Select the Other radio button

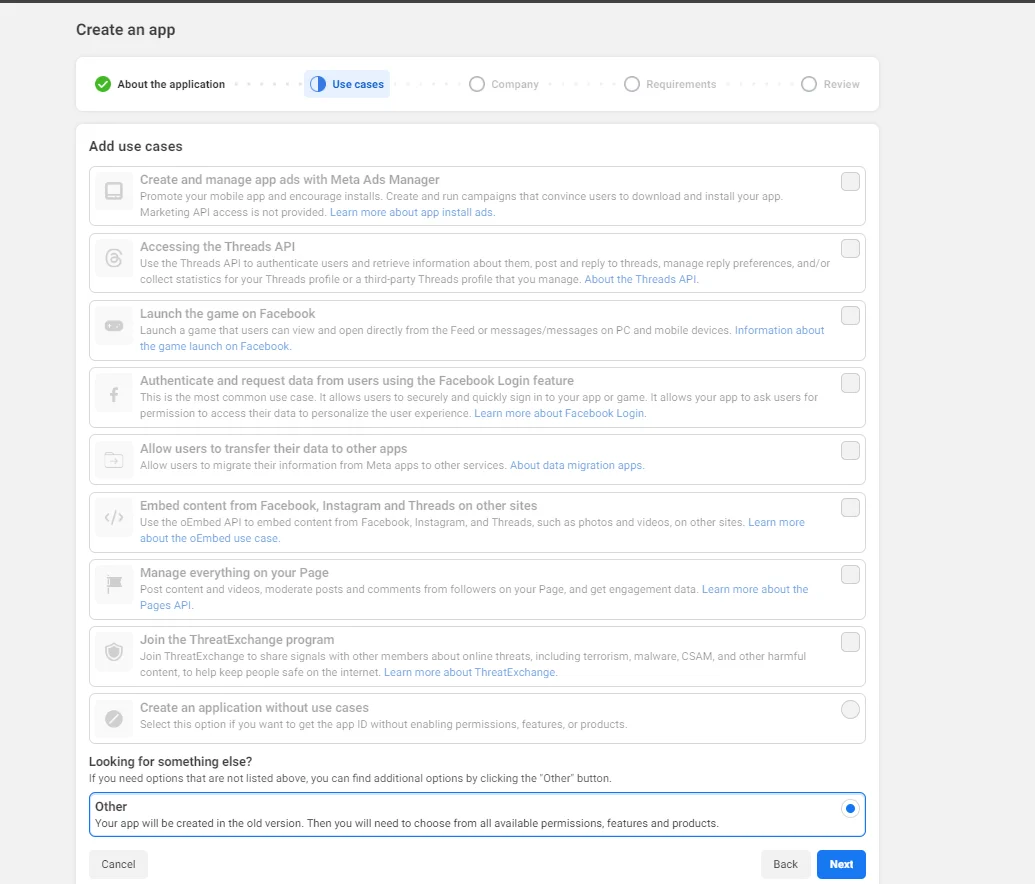click(850, 808)
